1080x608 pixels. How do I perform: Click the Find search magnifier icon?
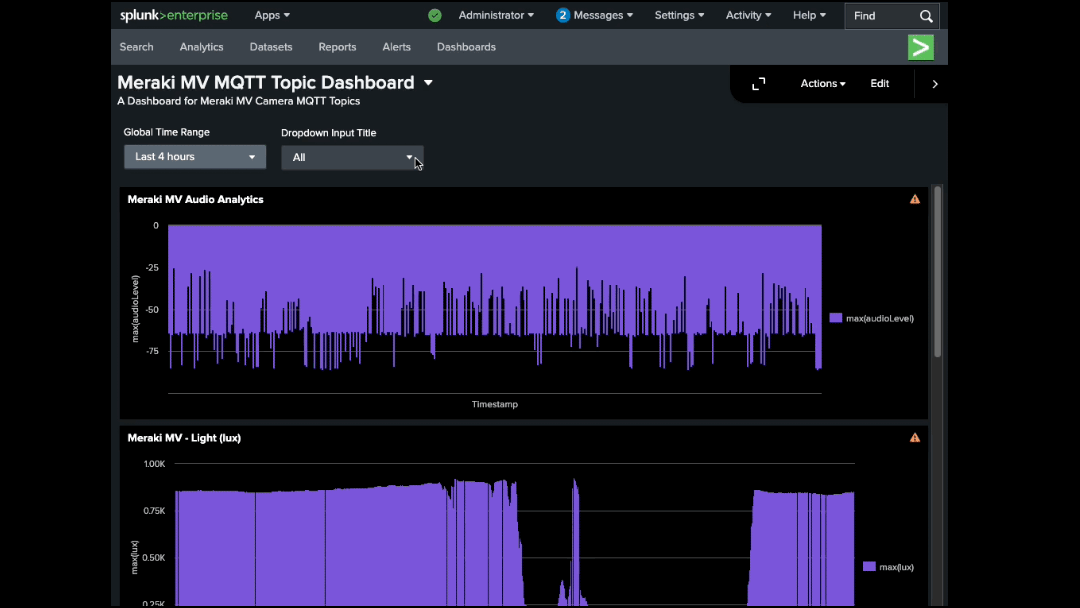[926, 16]
